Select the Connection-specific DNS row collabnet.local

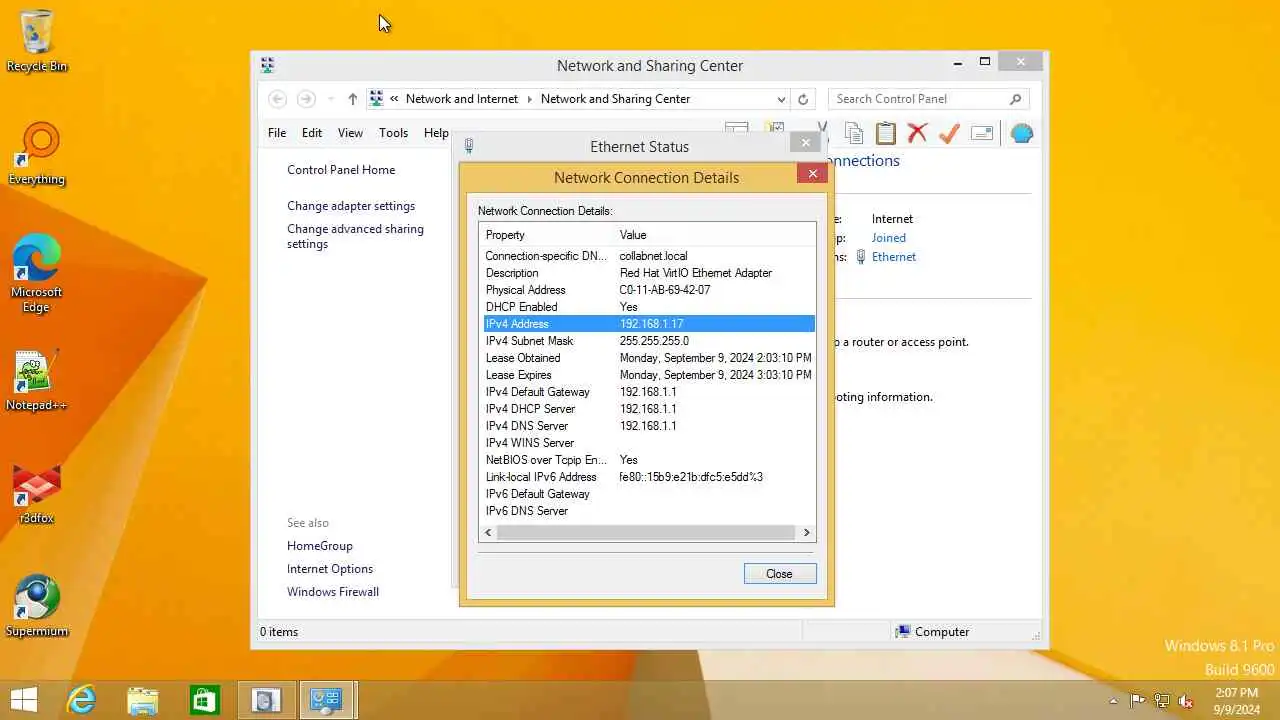coord(649,256)
